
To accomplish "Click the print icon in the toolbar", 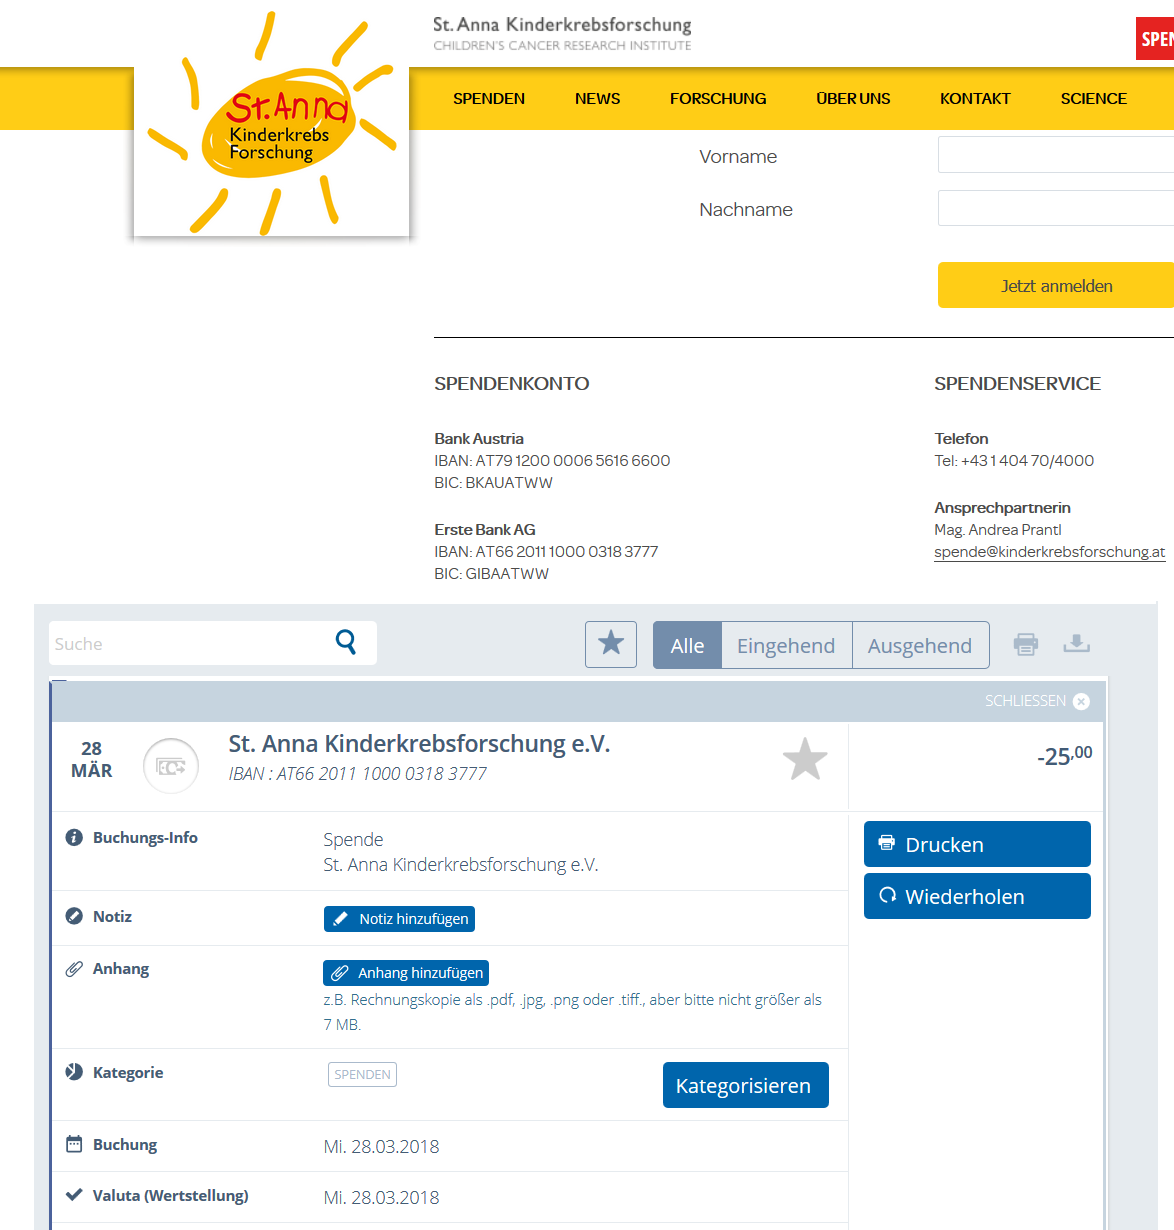I will coord(1026,644).
